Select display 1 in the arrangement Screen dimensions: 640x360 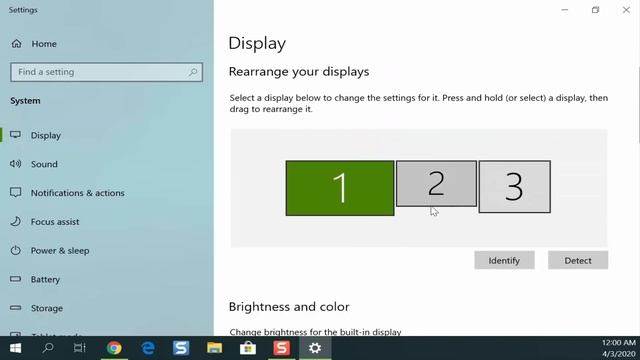tap(340, 188)
